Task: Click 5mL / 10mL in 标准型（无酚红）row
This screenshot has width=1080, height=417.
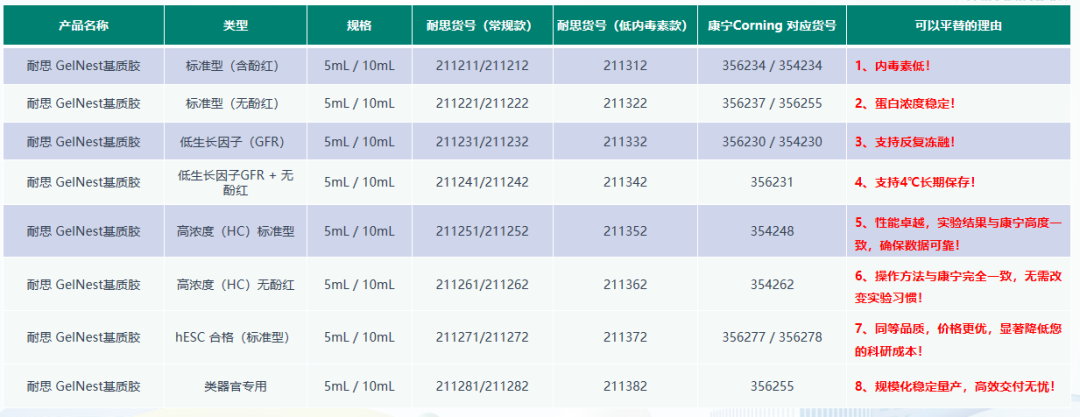Action: point(359,103)
